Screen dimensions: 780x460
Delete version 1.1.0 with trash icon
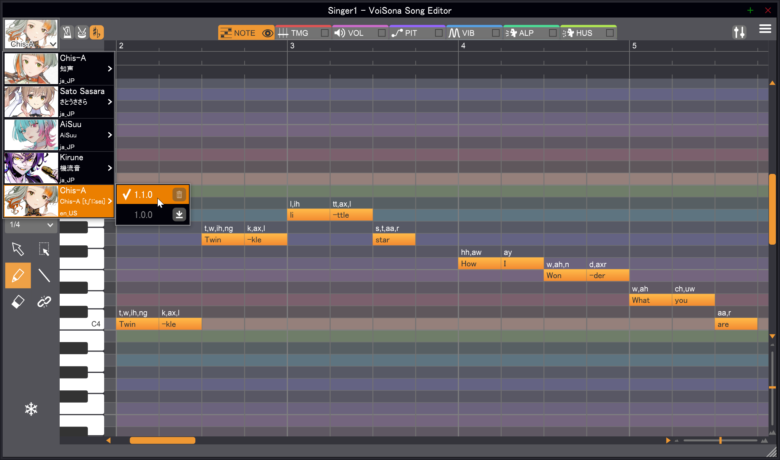(x=179, y=194)
